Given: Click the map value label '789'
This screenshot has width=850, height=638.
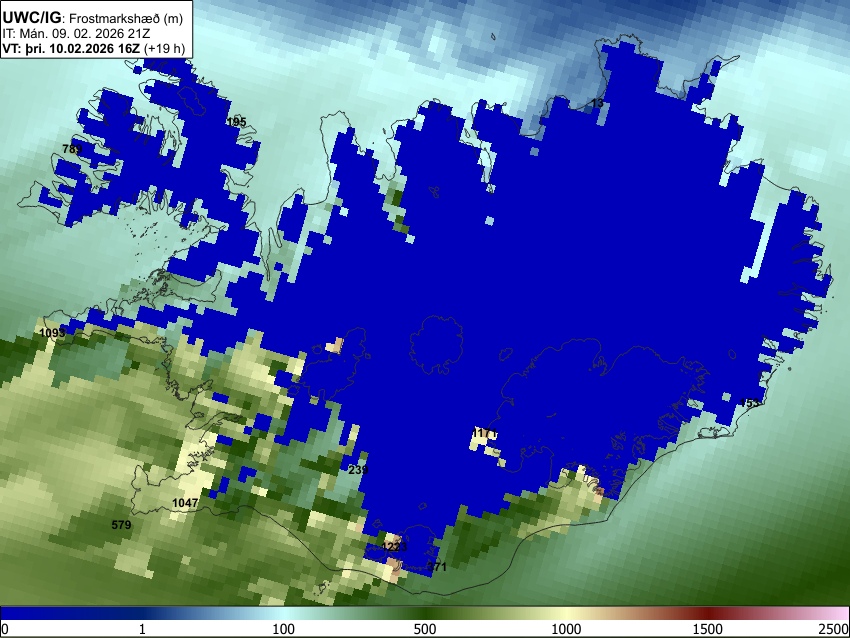Looking at the screenshot, I should [72, 149].
